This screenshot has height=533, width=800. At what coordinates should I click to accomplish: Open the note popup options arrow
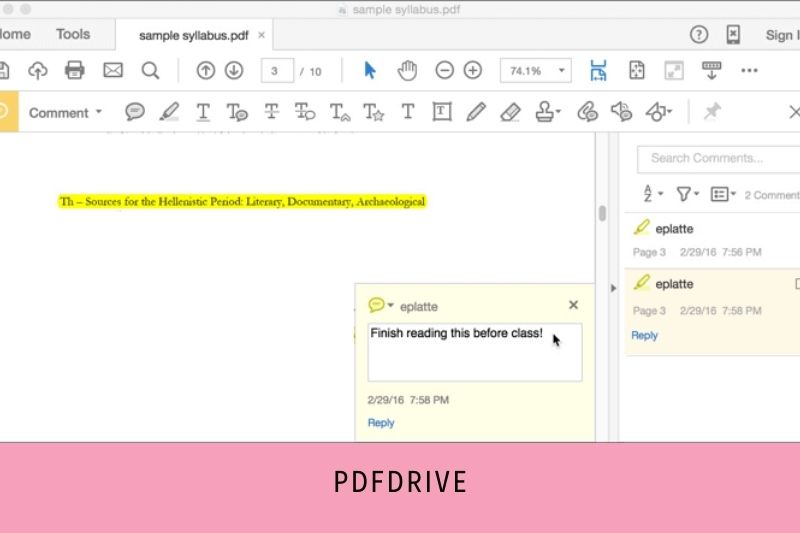pos(390,305)
